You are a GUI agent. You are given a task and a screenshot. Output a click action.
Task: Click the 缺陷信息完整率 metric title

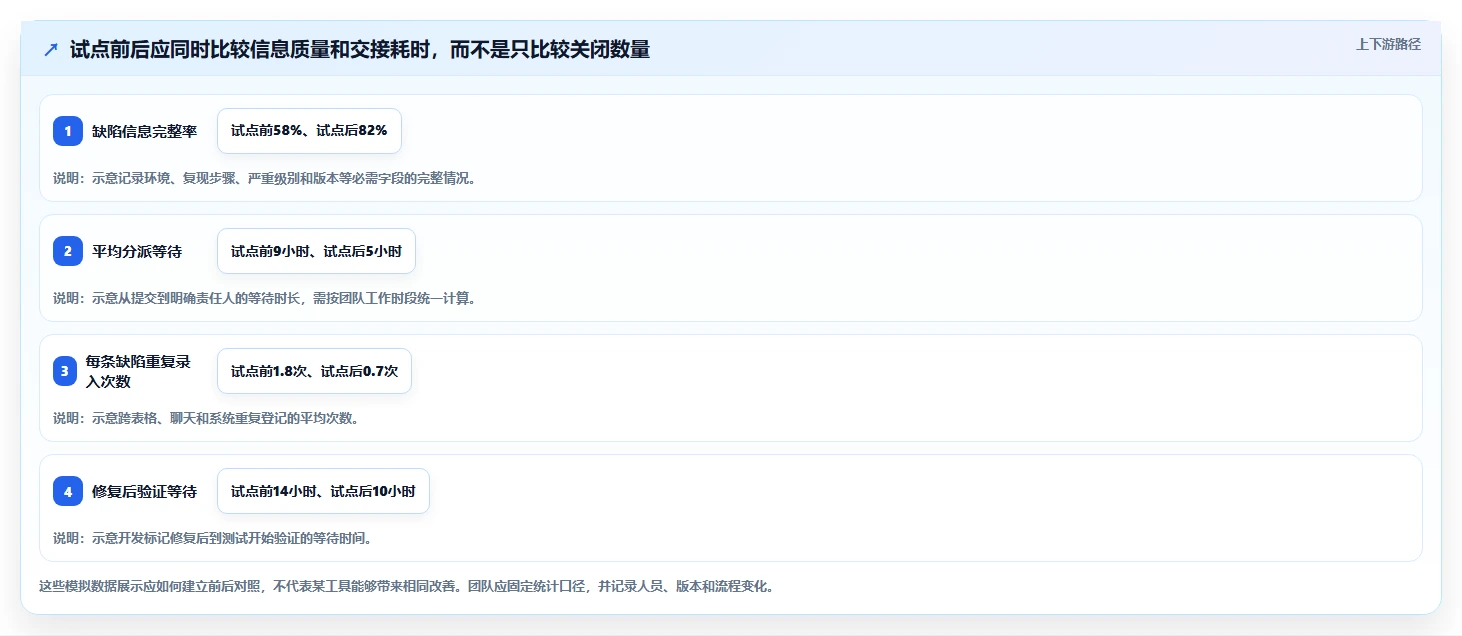pos(145,131)
